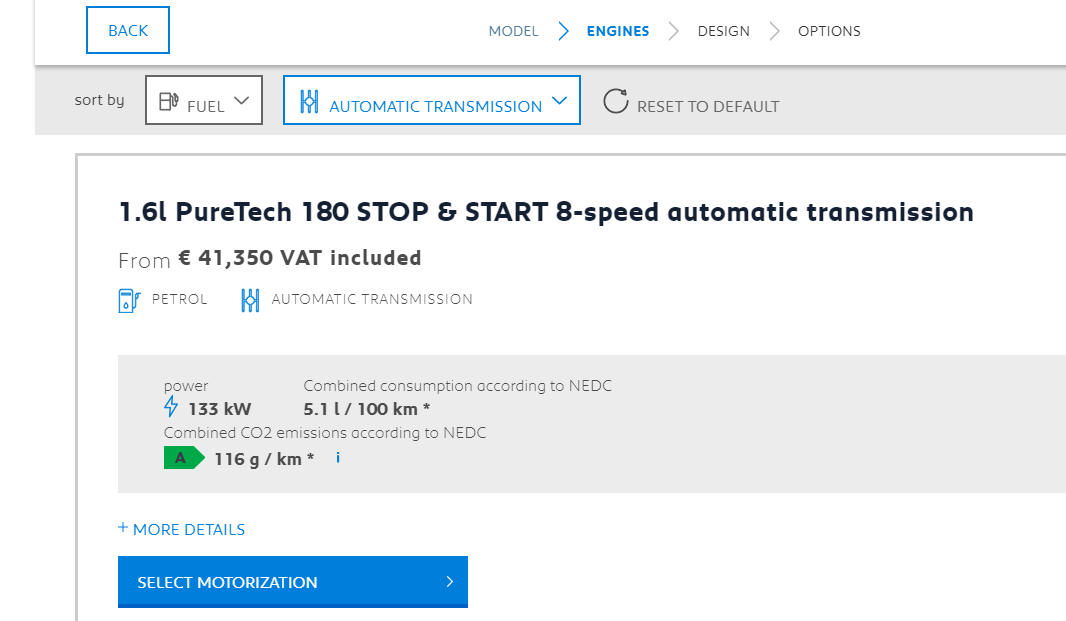Image resolution: width=1066 pixels, height=621 pixels.
Task: Click SELECT MOTORIZATION button
Action: pos(293,582)
